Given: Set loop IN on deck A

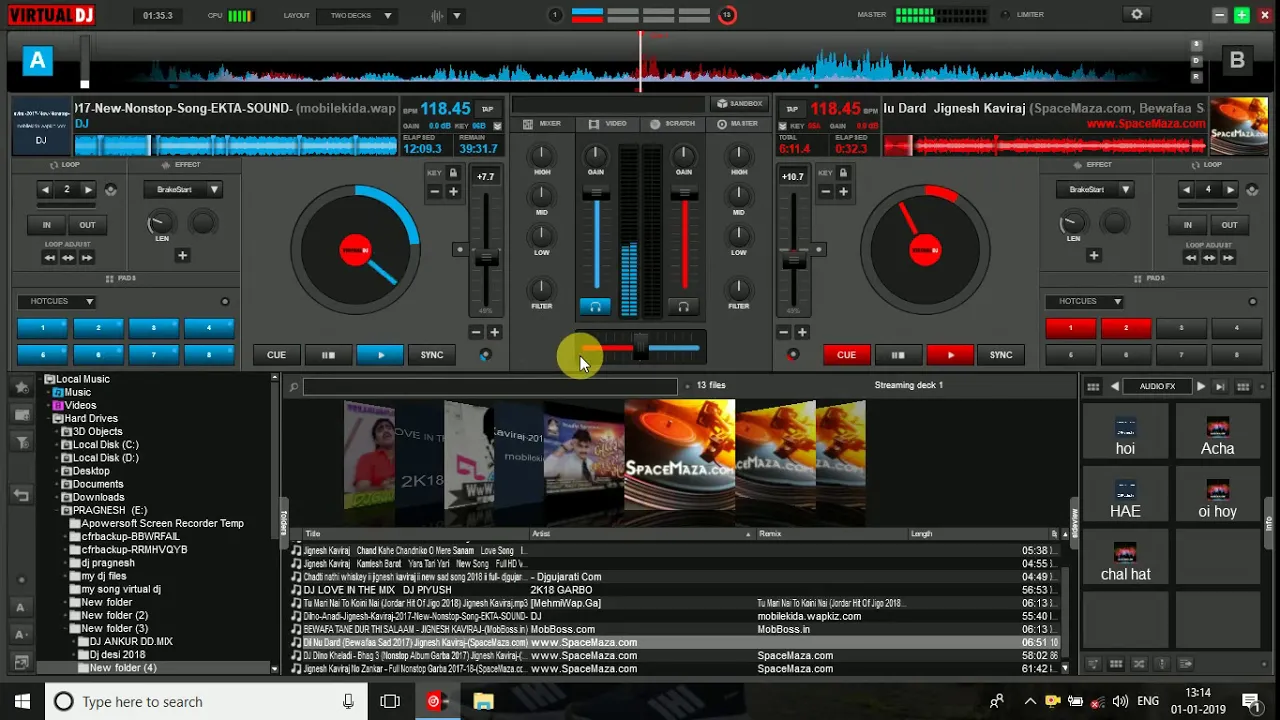Looking at the screenshot, I should click(x=46, y=225).
